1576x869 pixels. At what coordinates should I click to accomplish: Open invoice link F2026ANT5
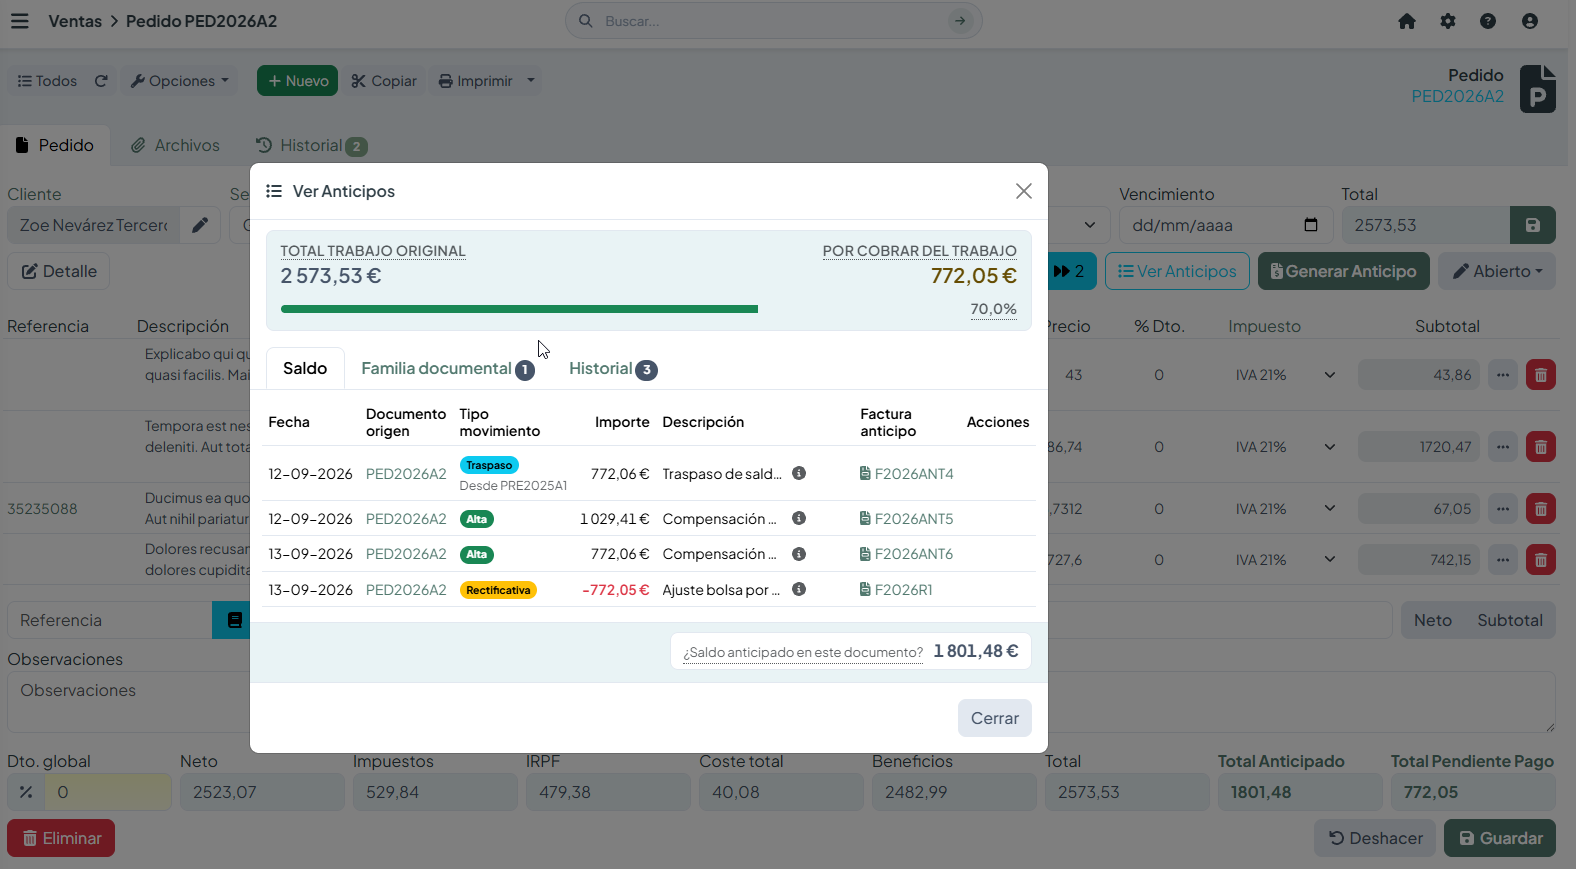point(907,519)
